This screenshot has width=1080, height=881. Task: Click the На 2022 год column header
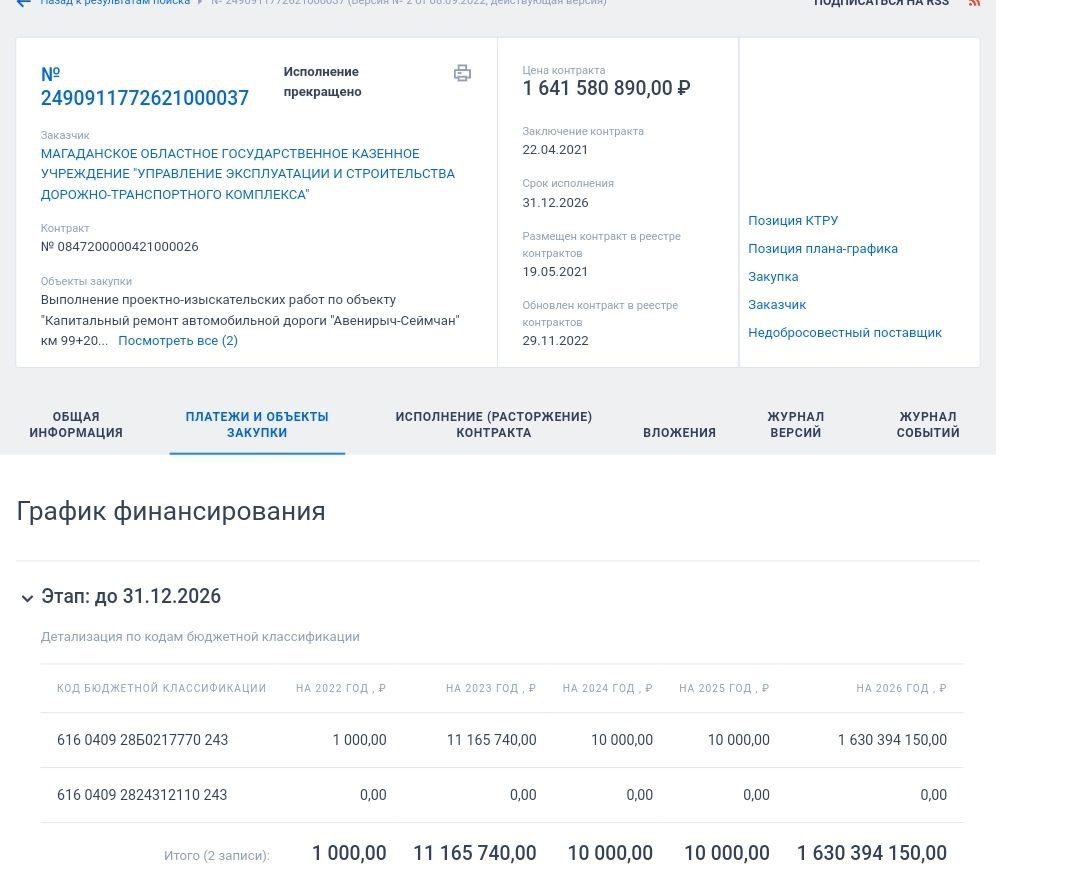click(340, 688)
